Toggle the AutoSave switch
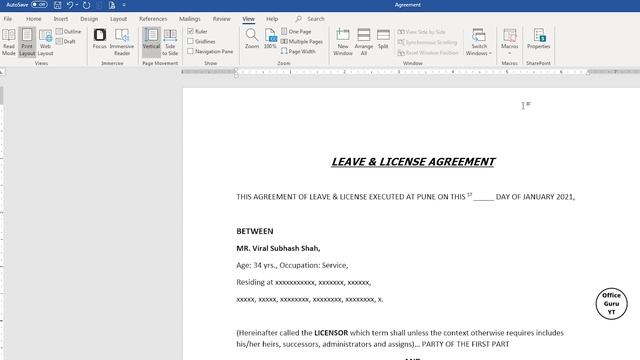 (39, 5)
